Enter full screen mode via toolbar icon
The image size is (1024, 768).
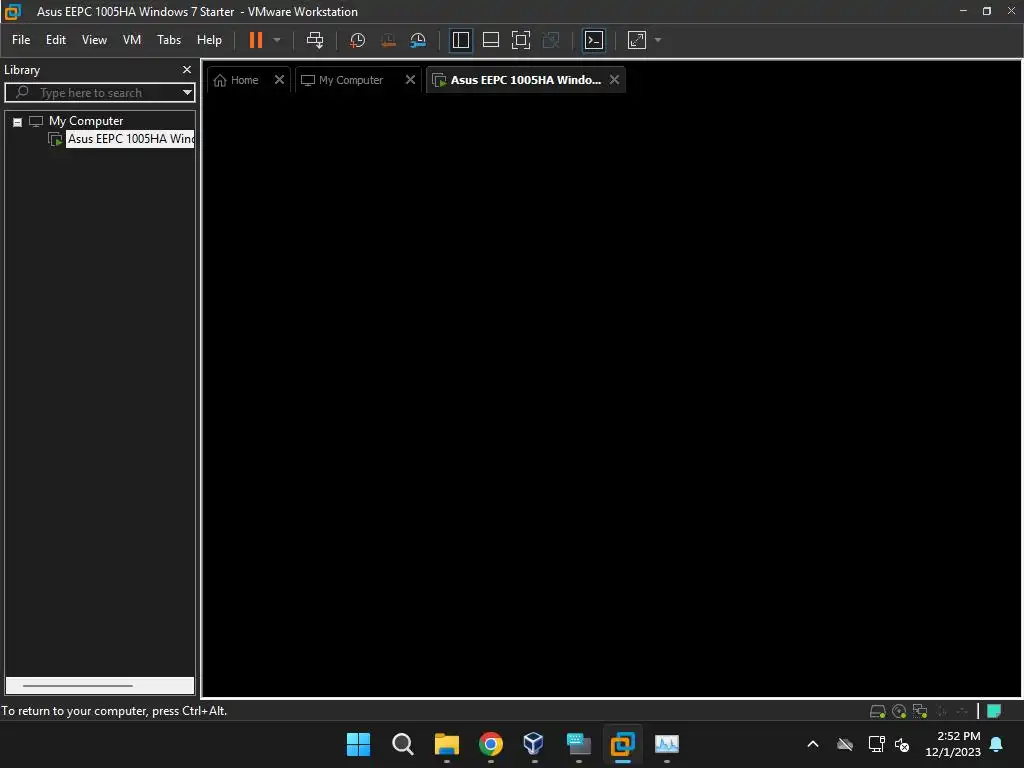(520, 40)
